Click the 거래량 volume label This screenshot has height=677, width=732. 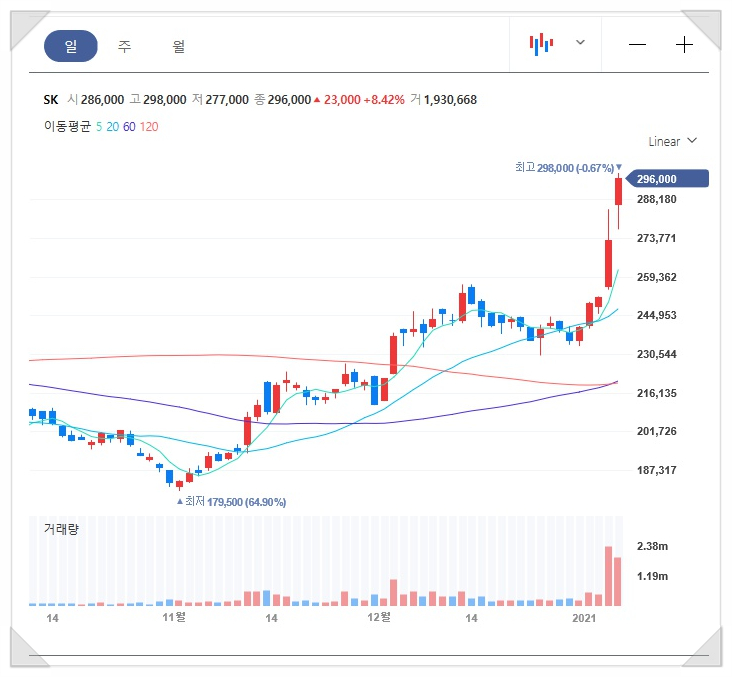tap(61, 529)
